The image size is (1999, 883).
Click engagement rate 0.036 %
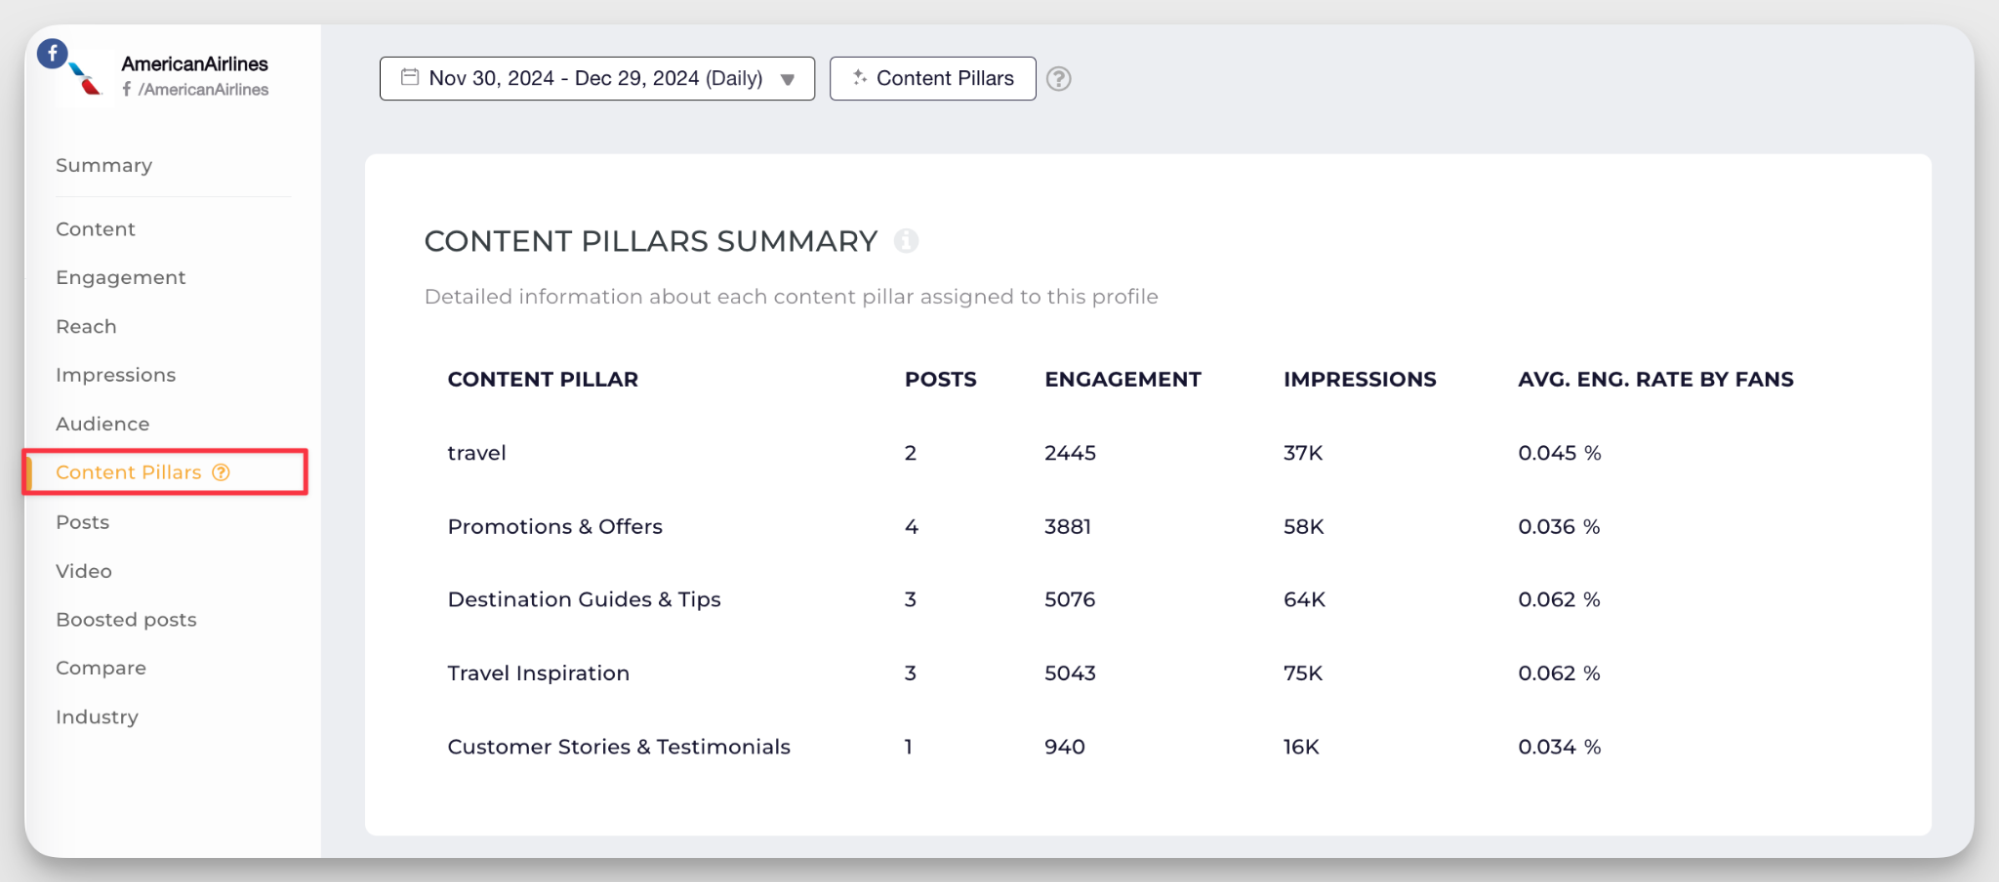(1559, 527)
